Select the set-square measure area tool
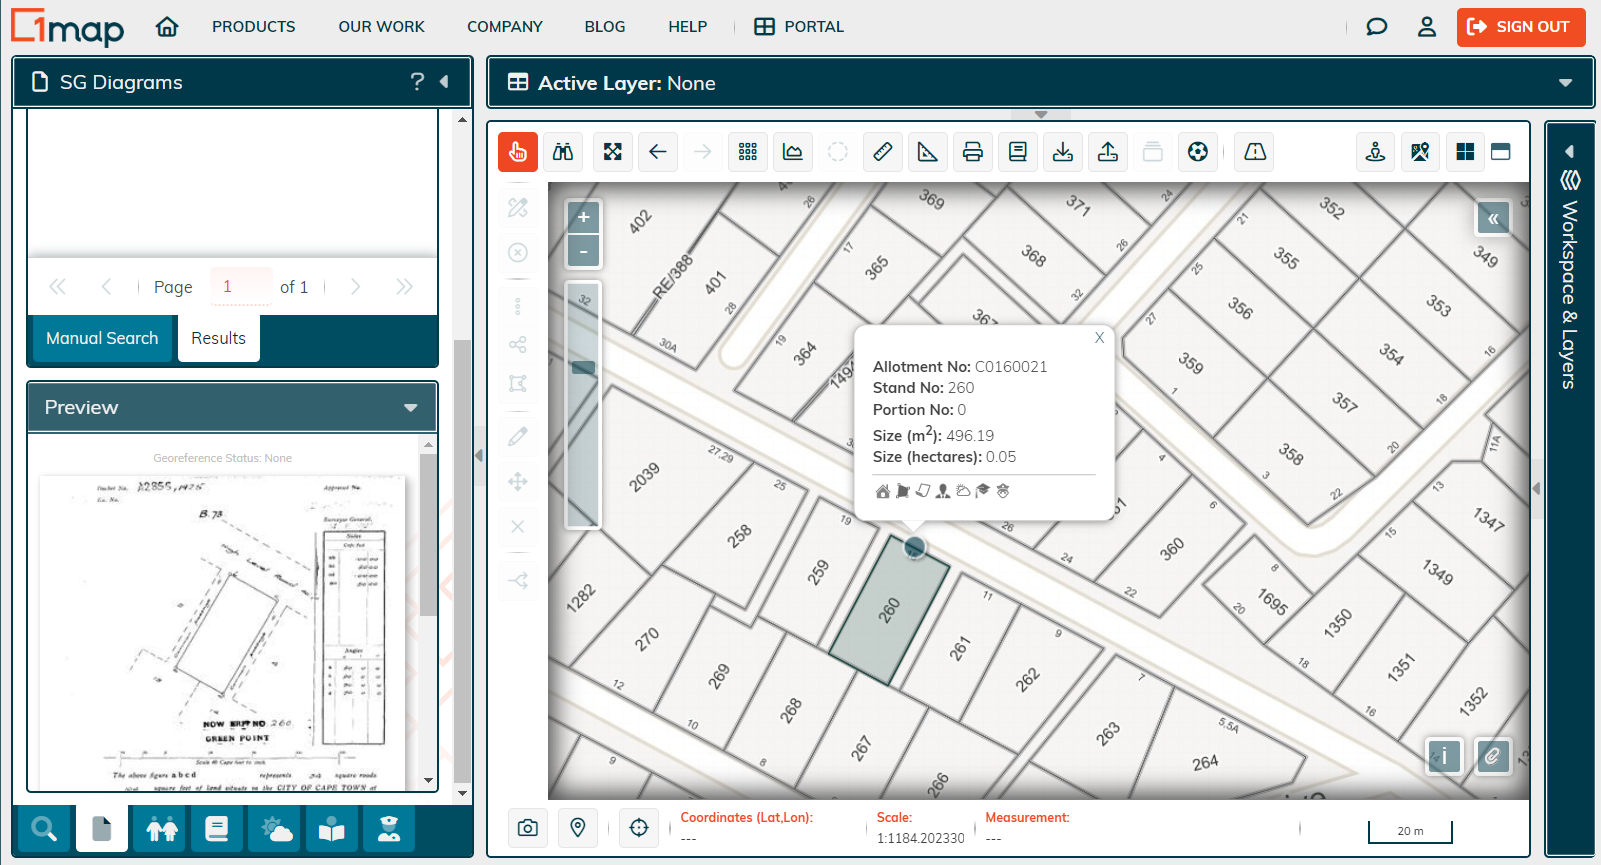 click(x=928, y=152)
